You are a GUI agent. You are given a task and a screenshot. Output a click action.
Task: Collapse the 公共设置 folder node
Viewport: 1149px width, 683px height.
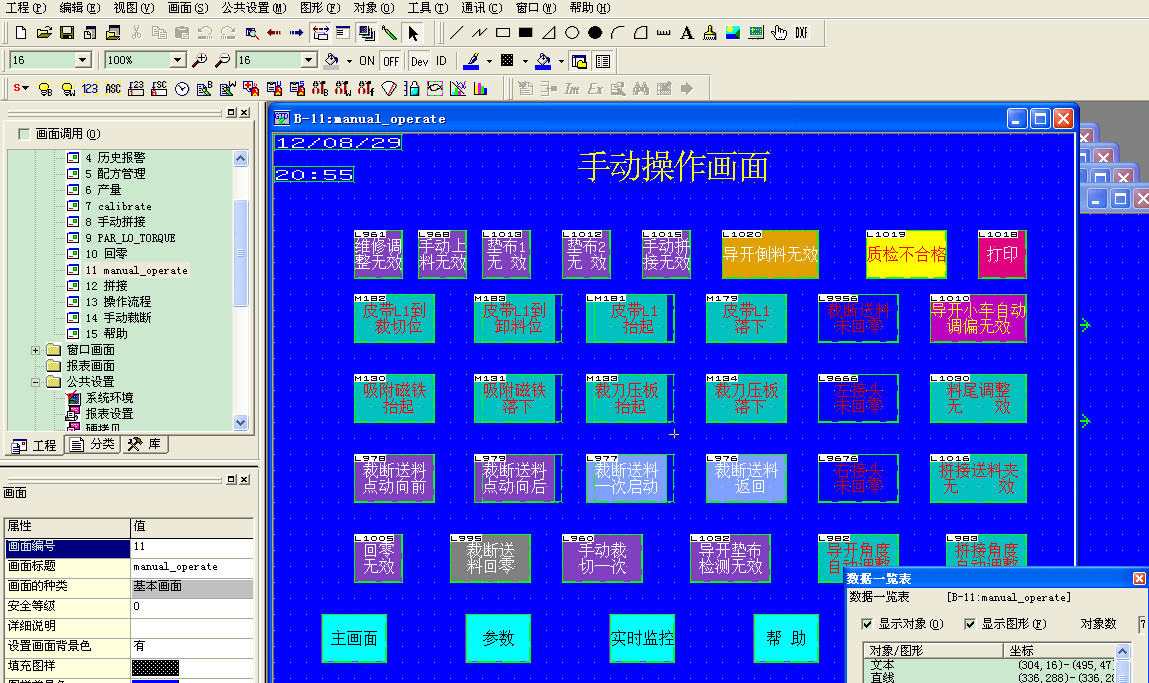pyautogui.click(x=37, y=382)
